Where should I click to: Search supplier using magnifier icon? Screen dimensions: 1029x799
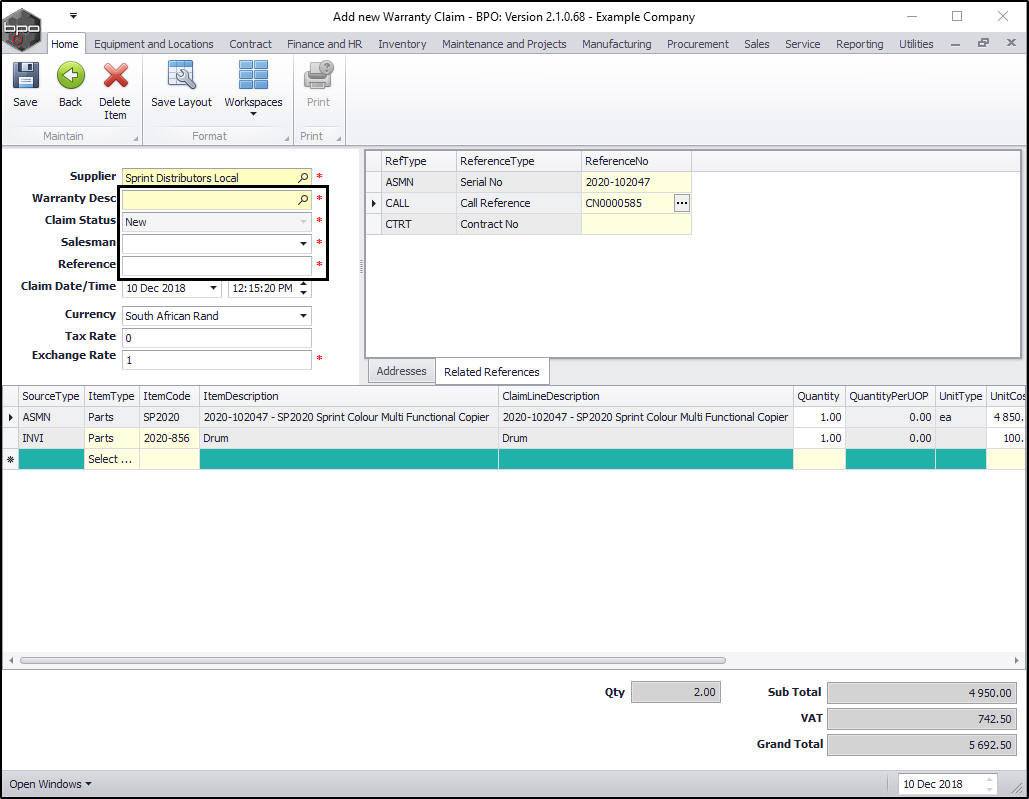point(303,177)
